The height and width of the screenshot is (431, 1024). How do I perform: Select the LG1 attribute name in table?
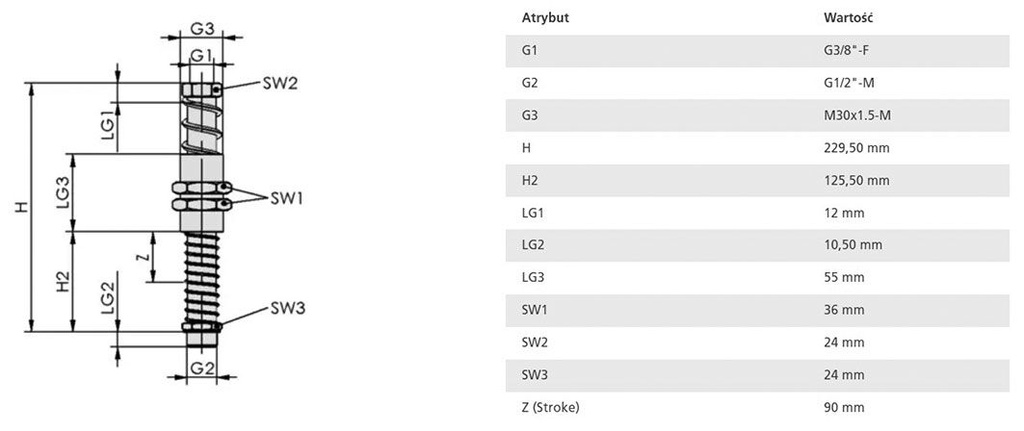pyautogui.click(x=533, y=213)
